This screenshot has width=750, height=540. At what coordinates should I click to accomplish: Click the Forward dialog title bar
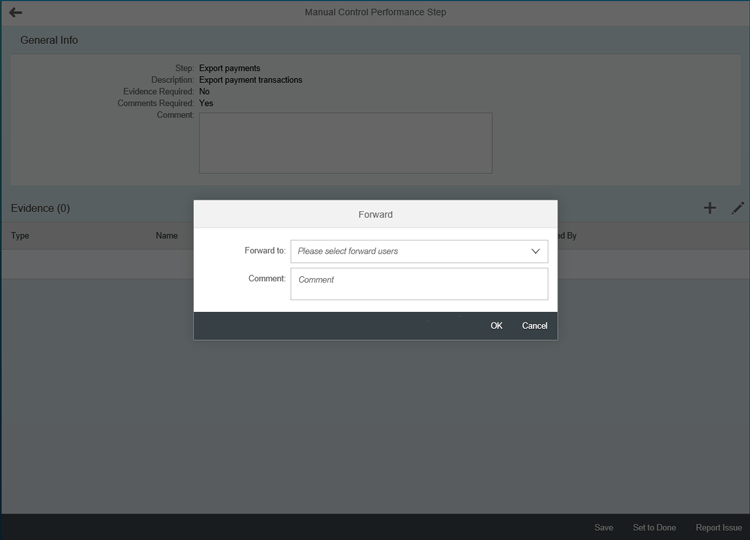[375, 214]
